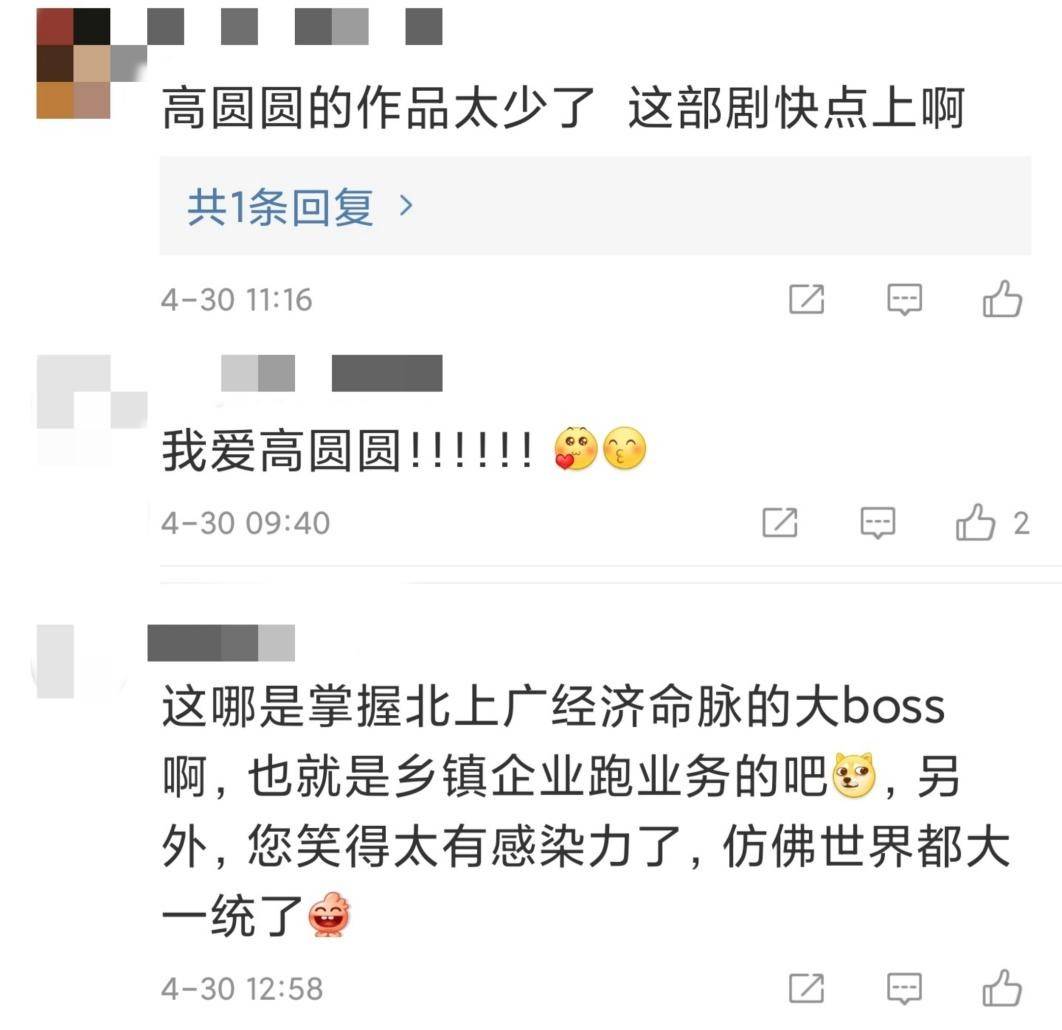Select the doge emoji in third comment
Viewport: 1062px width, 1030px height.
[855, 774]
